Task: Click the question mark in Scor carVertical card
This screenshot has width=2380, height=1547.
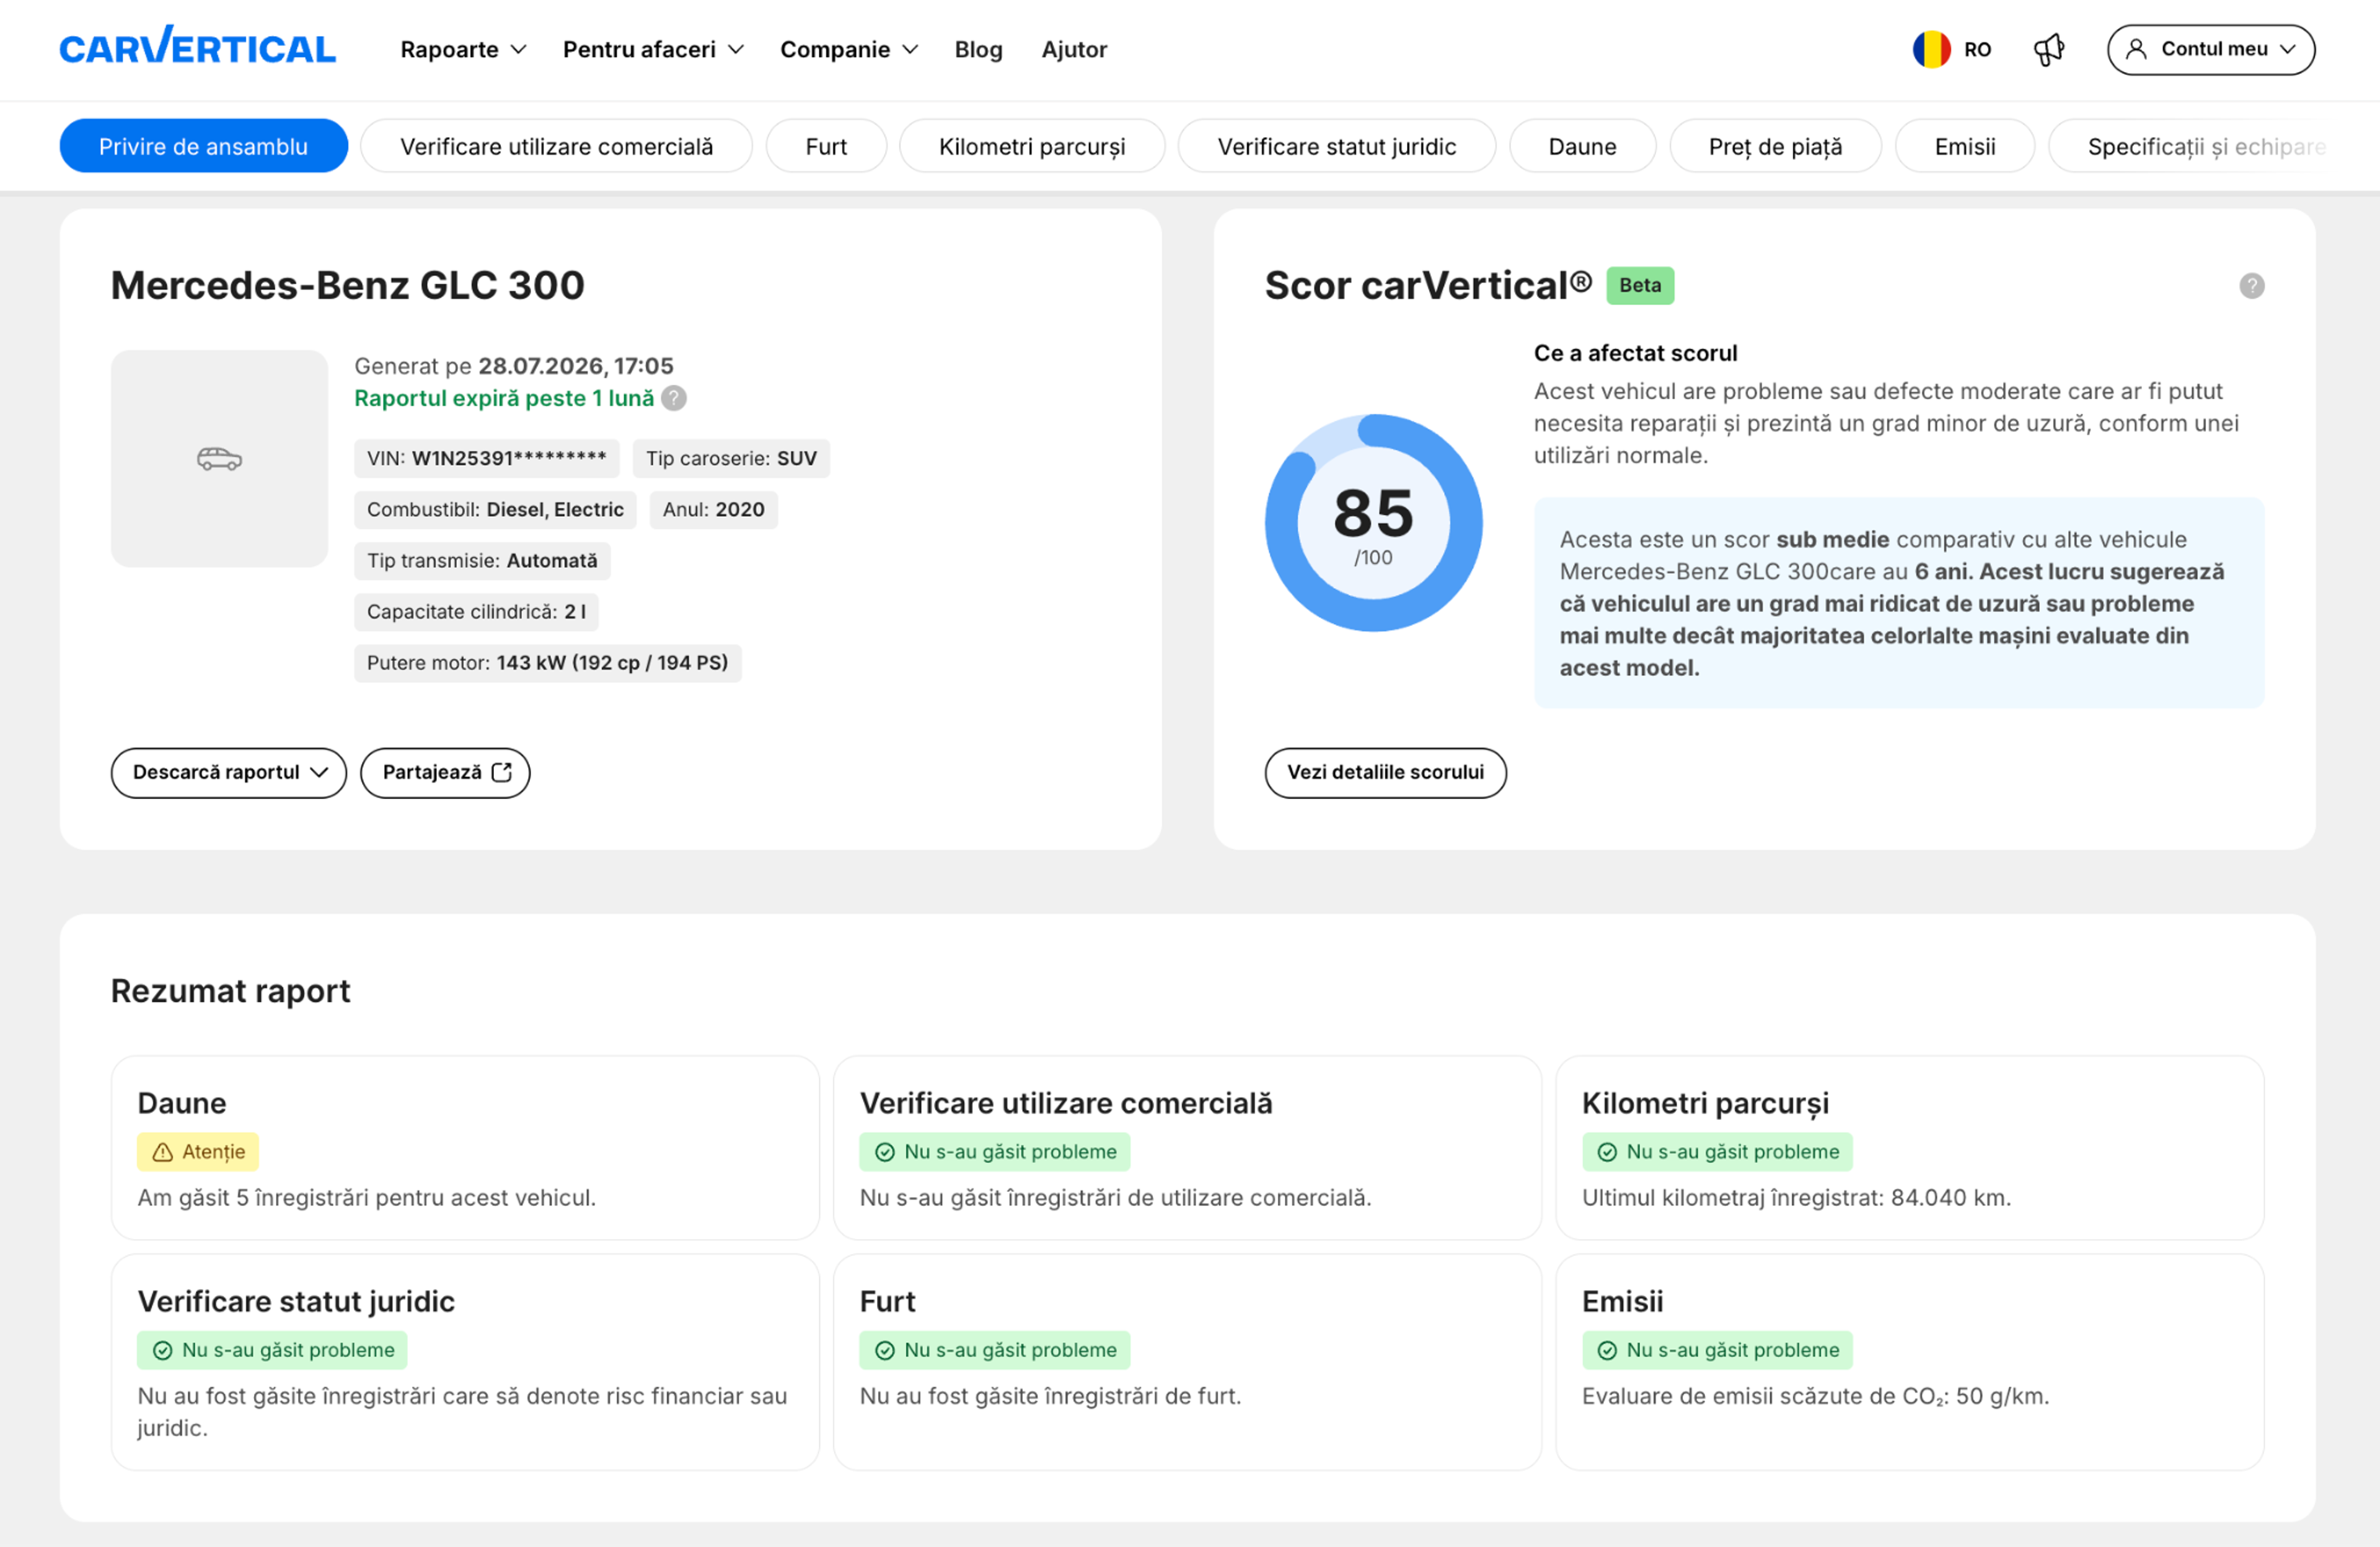Action: [x=2251, y=286]
